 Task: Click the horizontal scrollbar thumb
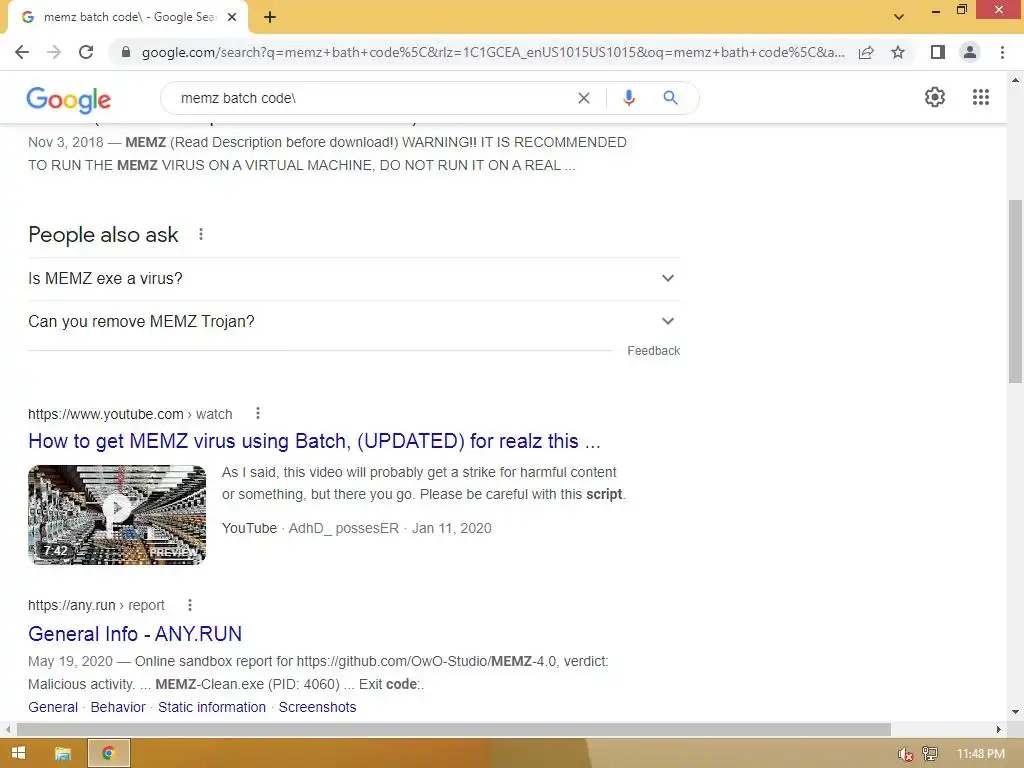[454, 729]
